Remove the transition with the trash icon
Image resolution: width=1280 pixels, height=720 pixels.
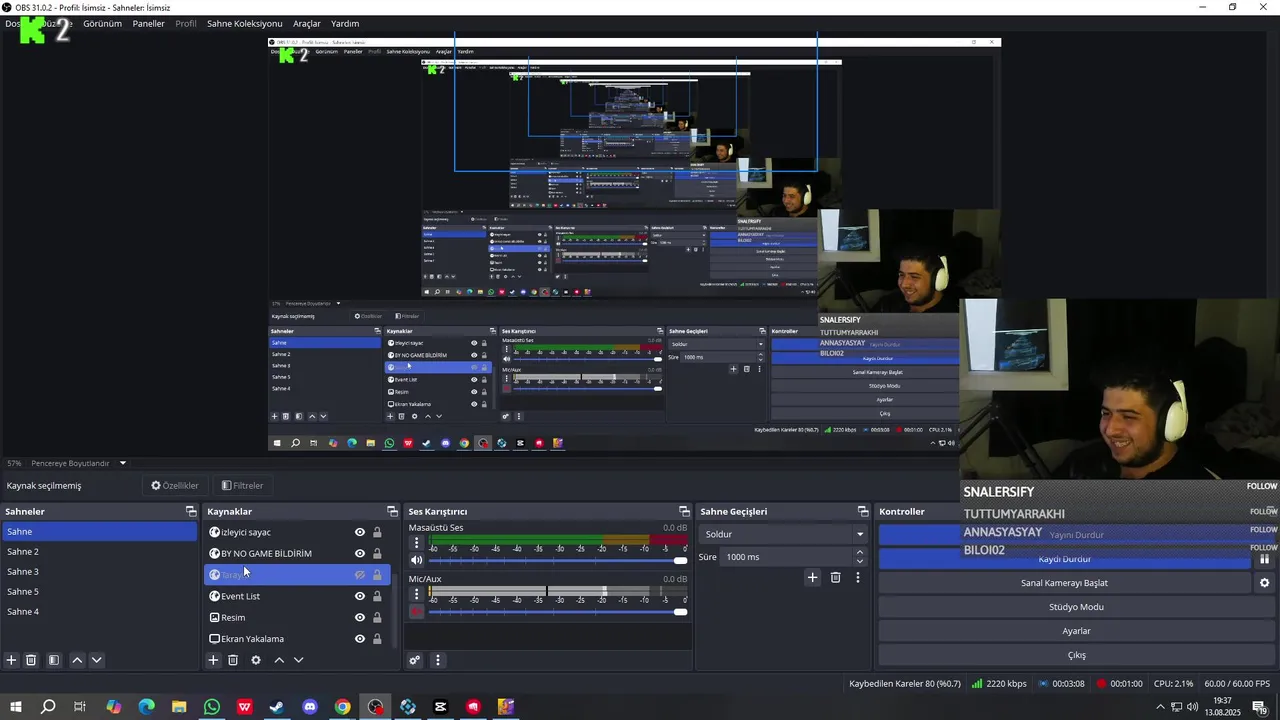(836, 577)
